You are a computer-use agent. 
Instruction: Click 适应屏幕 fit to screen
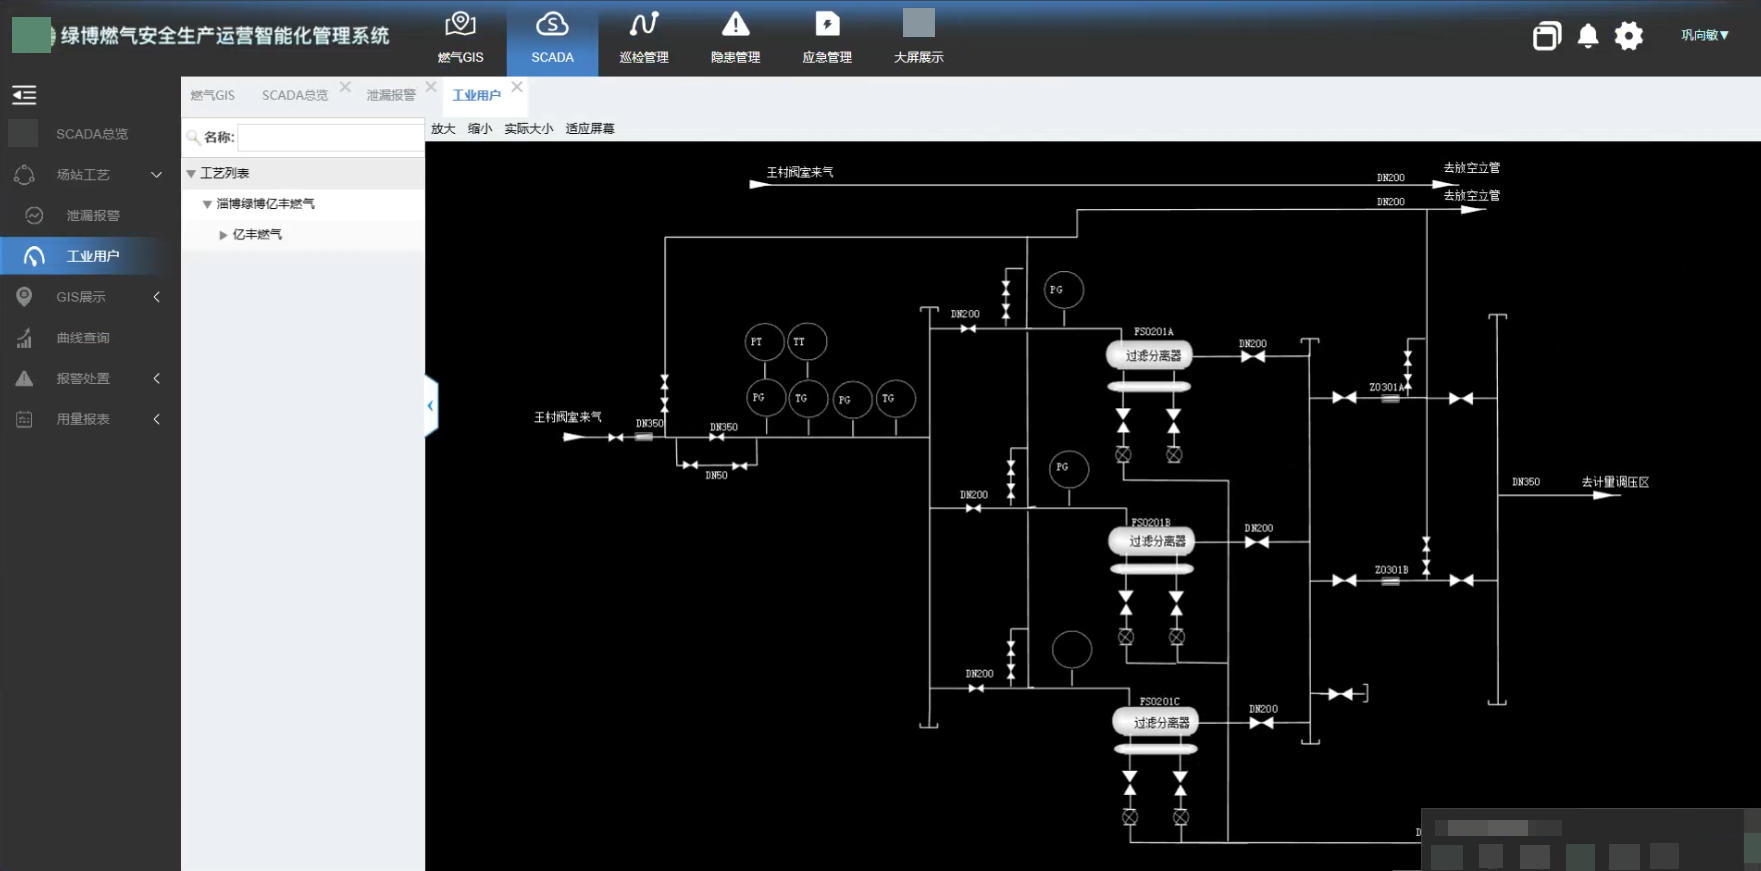590,128
